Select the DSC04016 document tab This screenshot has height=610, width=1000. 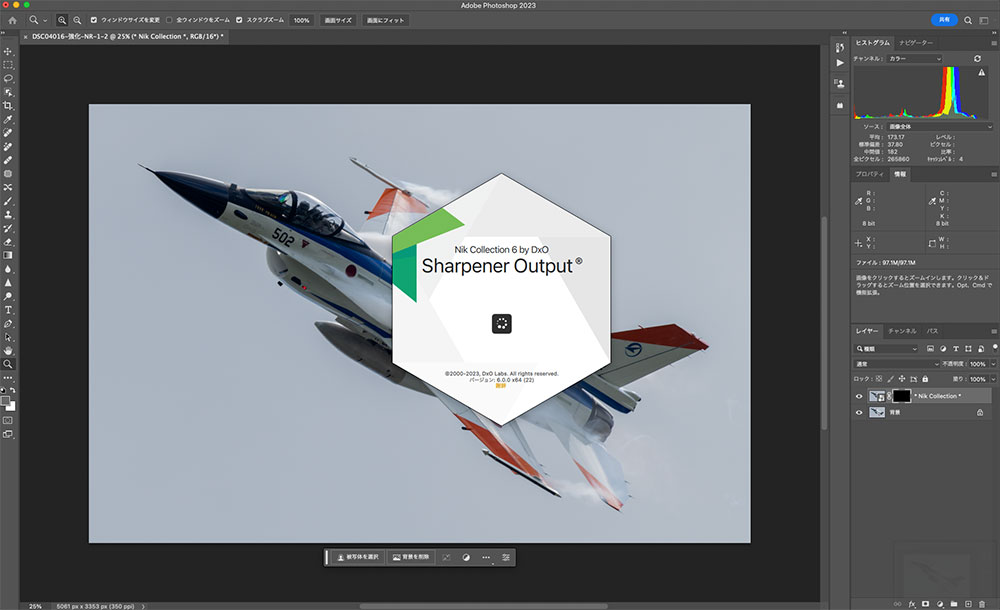pyautogui.click(x=124, y=36)
